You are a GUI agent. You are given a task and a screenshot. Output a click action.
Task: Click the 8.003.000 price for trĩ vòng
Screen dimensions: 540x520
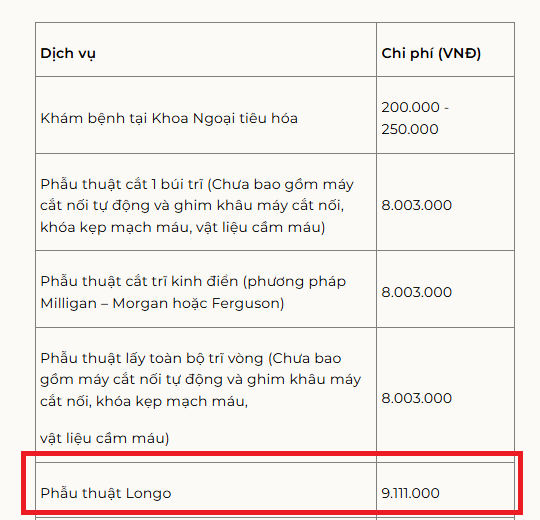(x=416, y=398)
